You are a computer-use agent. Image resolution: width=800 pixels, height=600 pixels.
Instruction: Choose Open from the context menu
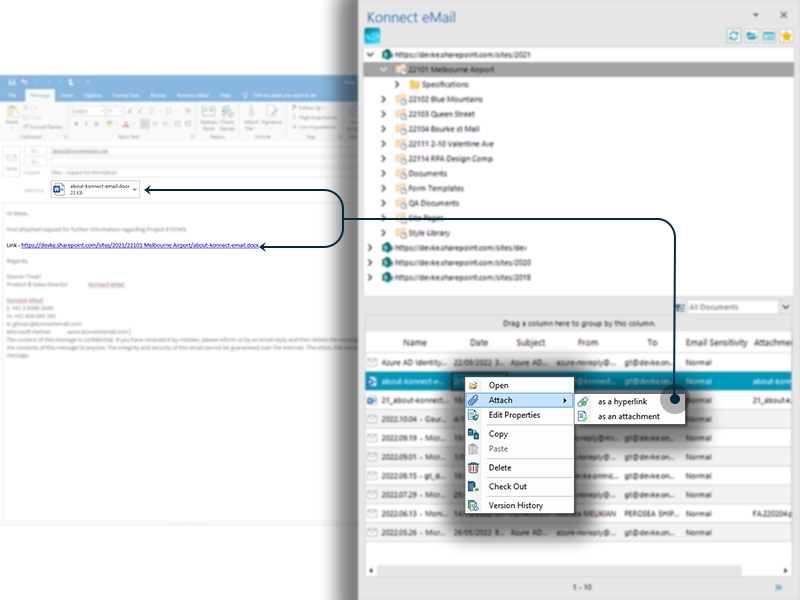519,385
